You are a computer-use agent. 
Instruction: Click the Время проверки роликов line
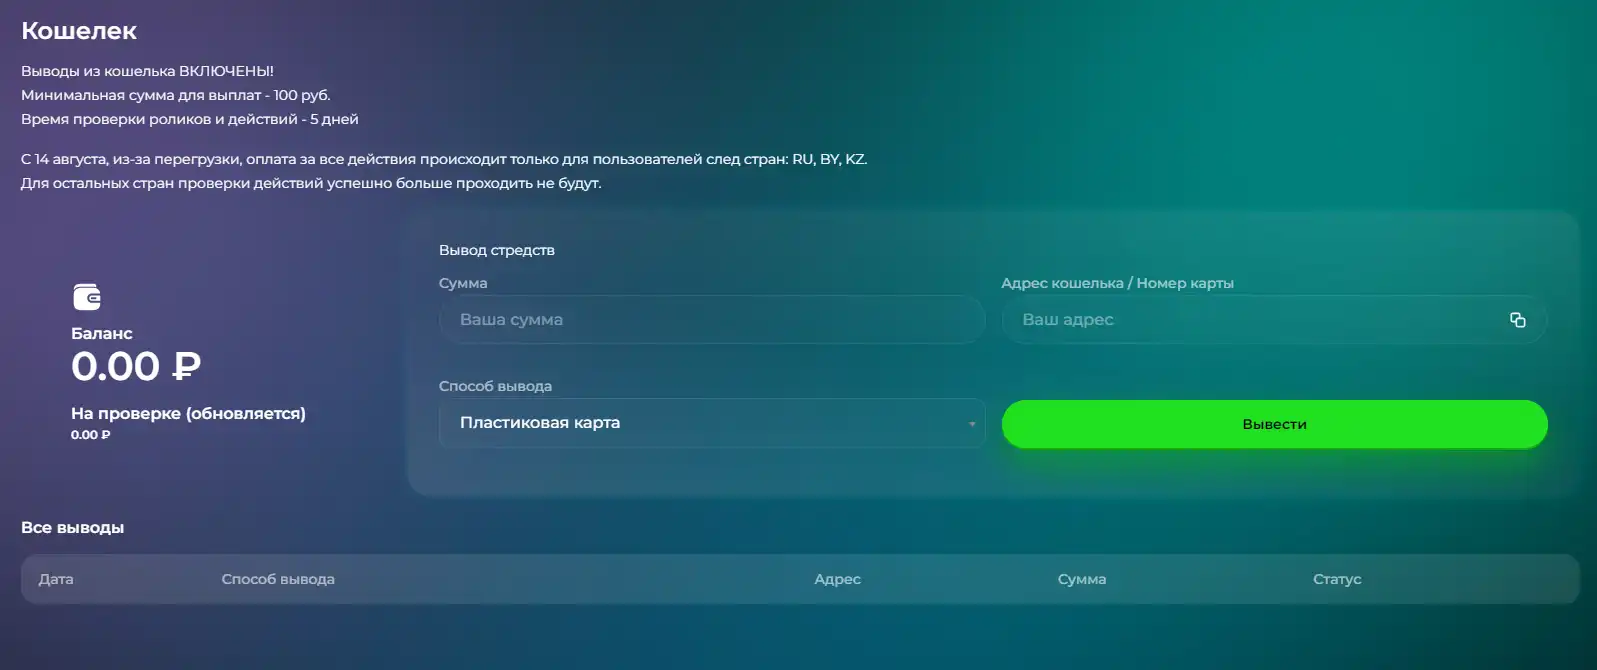[x=190, y=119]
